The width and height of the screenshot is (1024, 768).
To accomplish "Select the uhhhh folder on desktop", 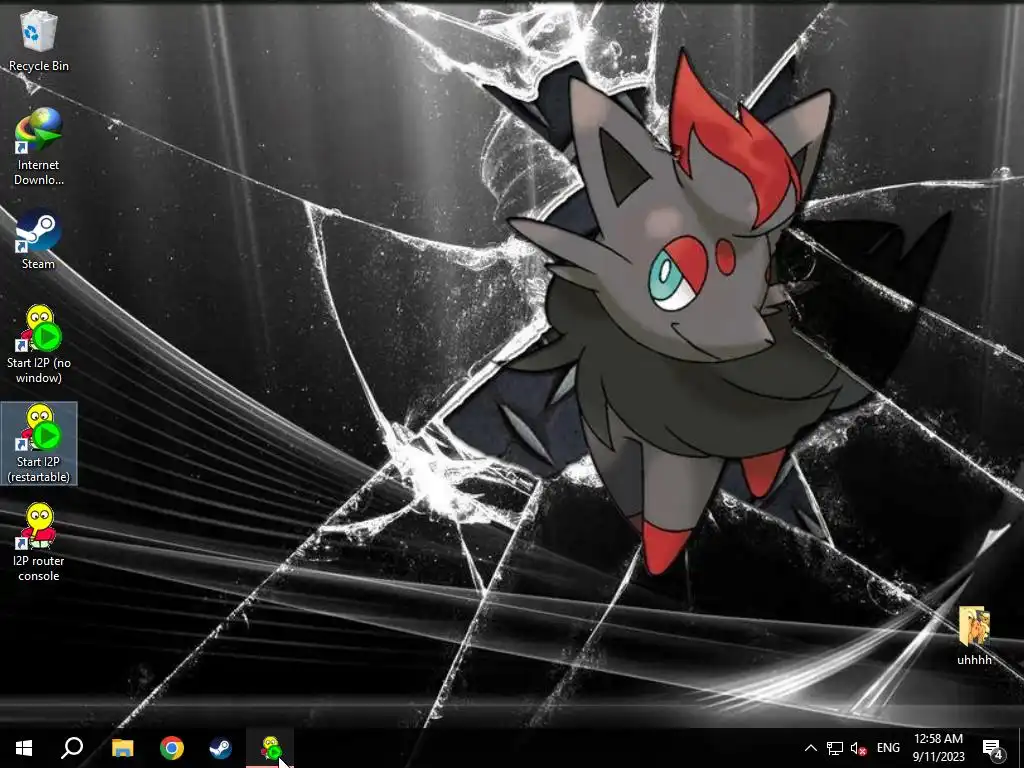I will 974,635.
